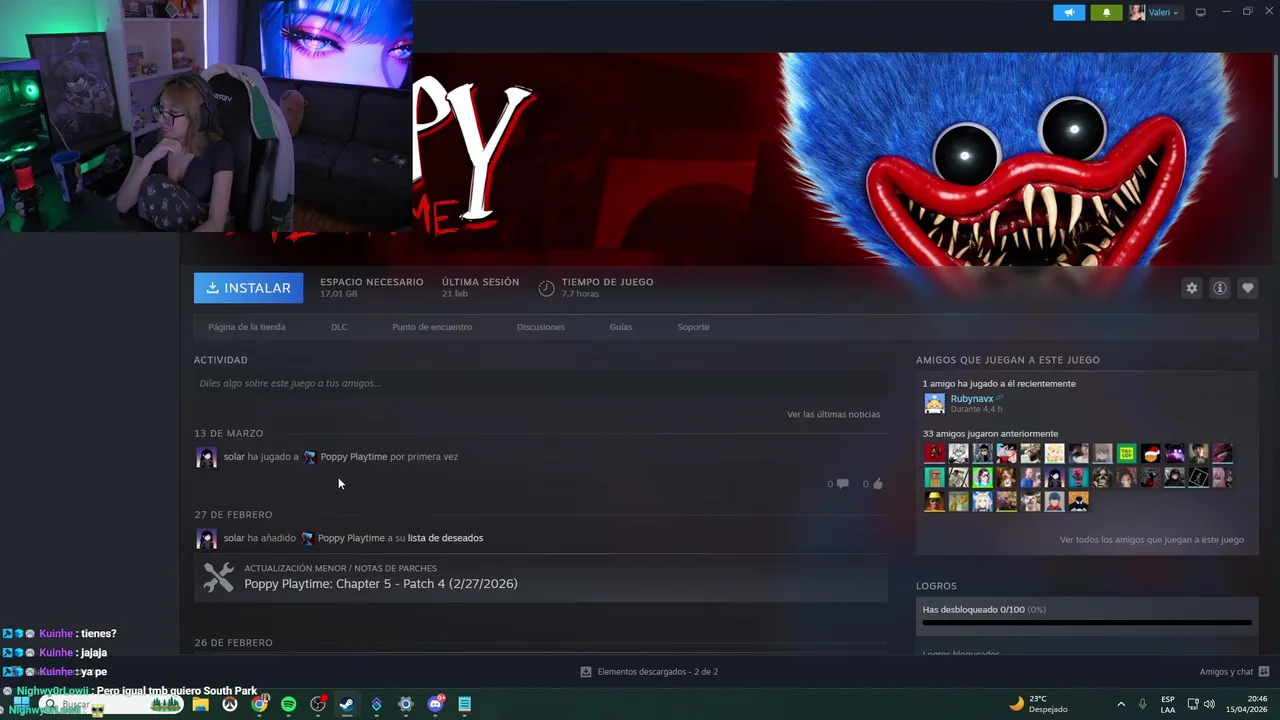Image resolution: width=1280 pixels, height=720 pixels.
Task: Open the DLC tab
Action: [x=339, y=327]
